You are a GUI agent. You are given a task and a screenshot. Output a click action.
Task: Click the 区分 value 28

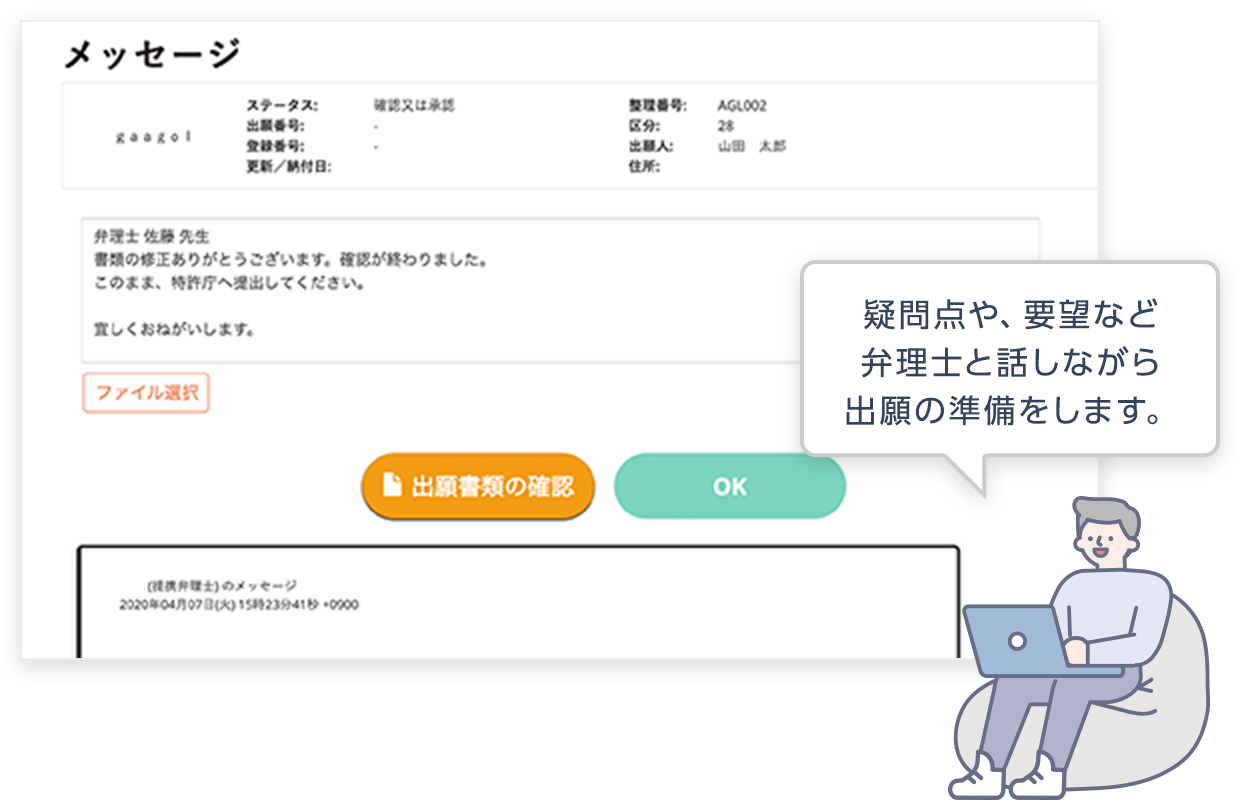pos(726,126)
